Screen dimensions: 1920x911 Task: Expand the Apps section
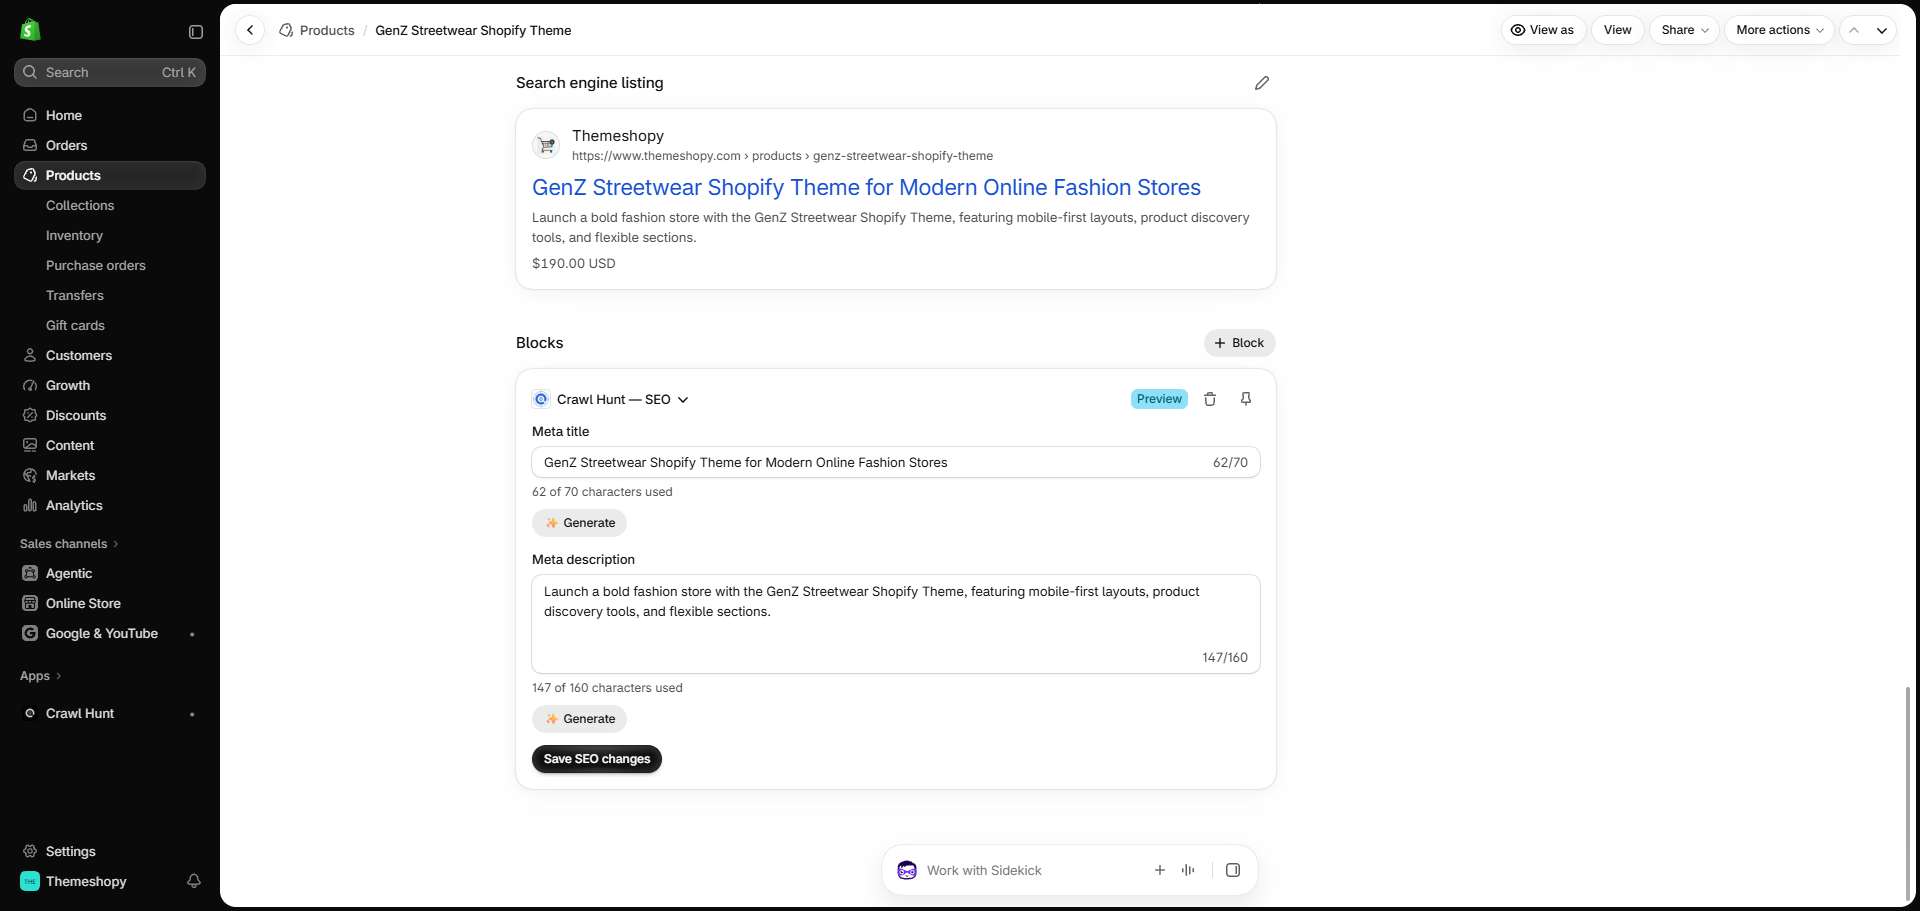click(41, 676)
